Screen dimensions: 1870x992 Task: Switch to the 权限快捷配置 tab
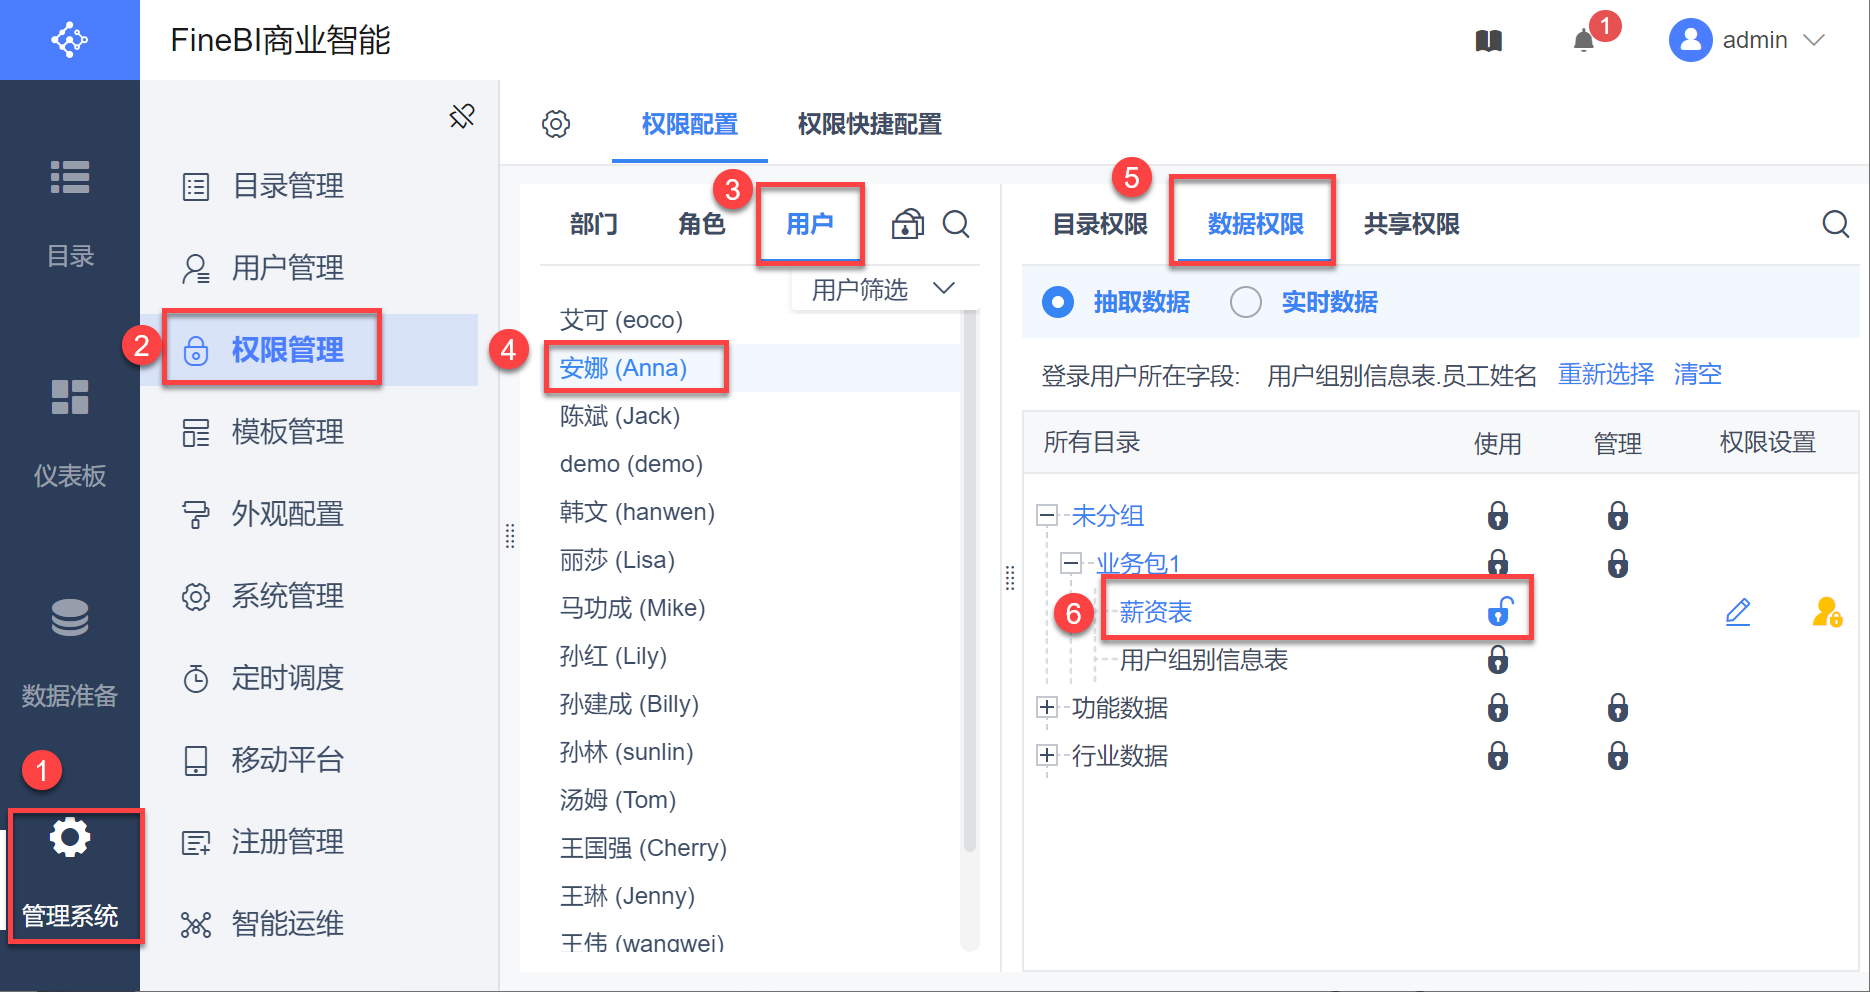pos(869,124)
